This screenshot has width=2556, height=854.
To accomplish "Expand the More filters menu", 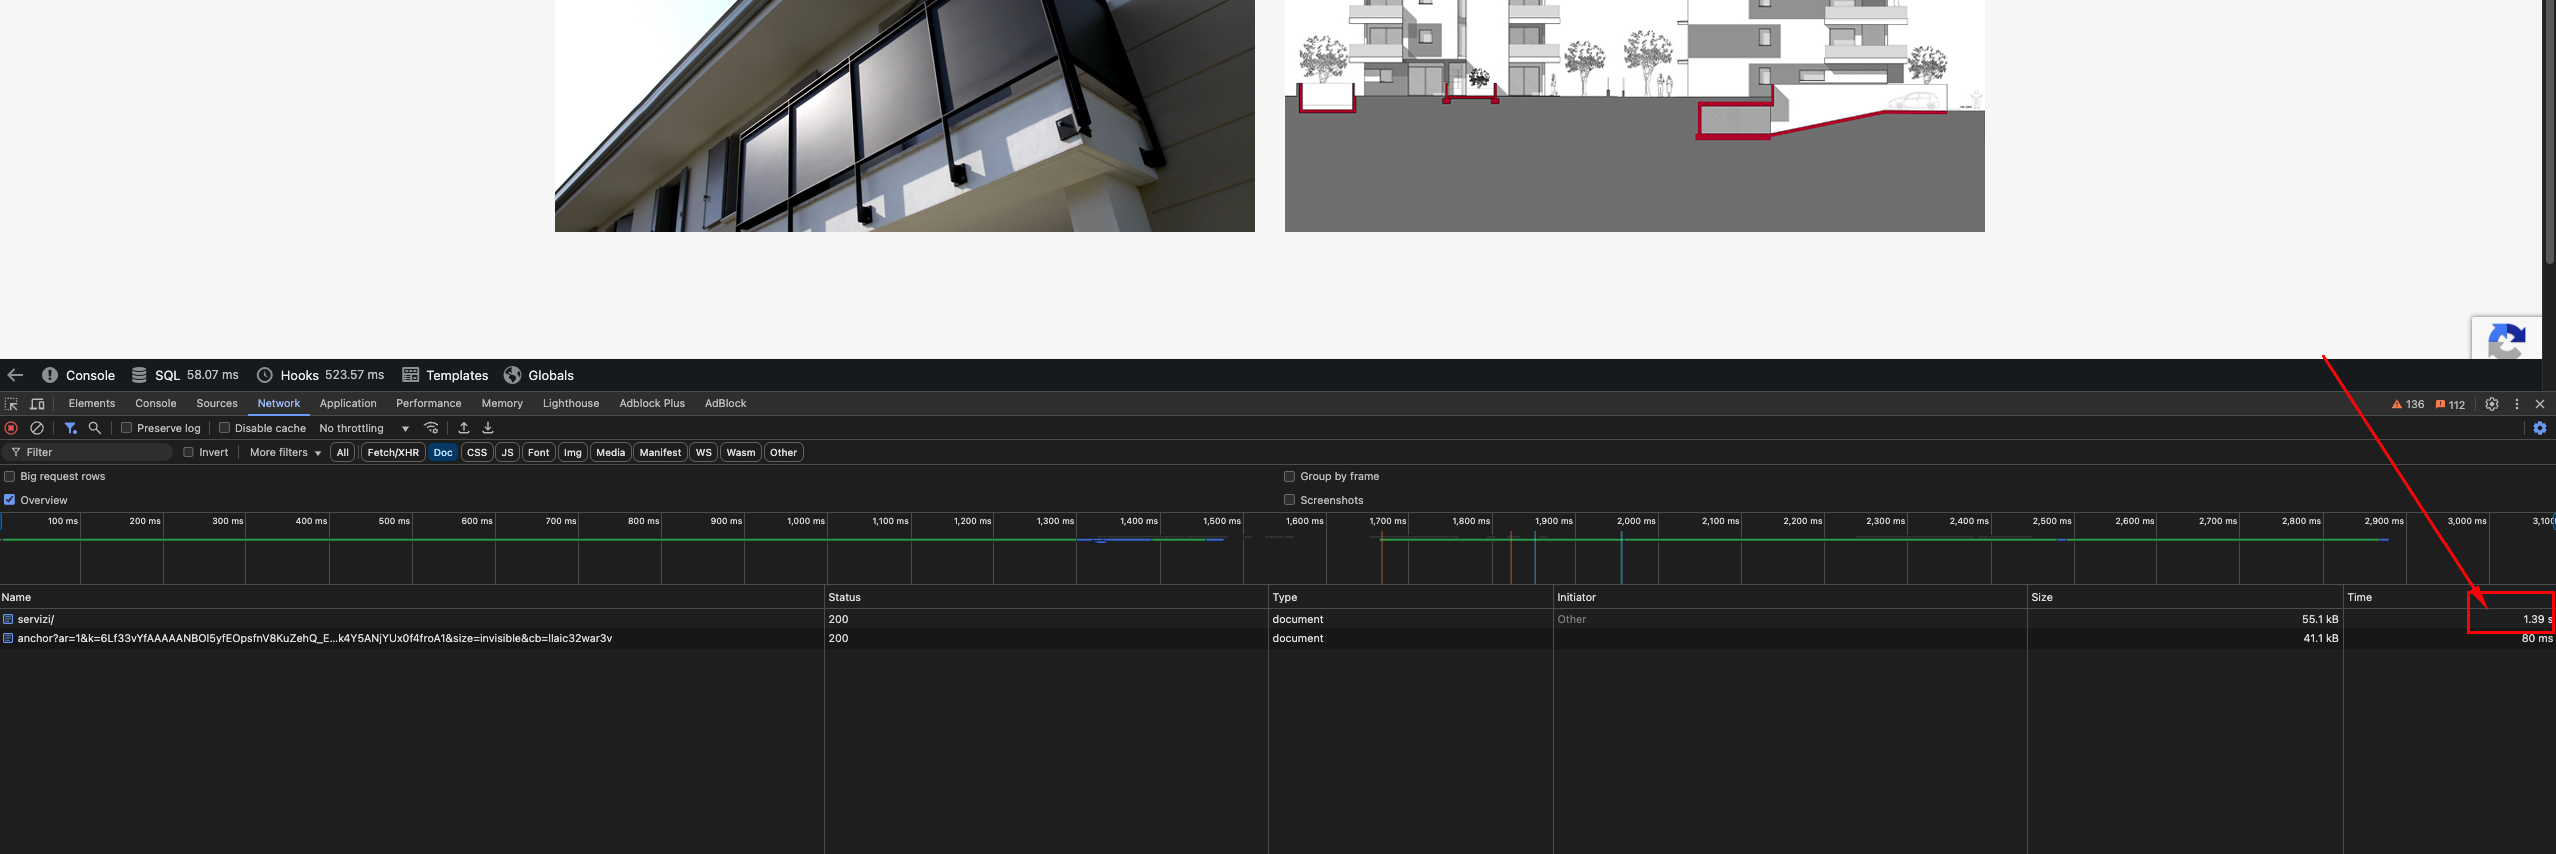I will point(285,453).
